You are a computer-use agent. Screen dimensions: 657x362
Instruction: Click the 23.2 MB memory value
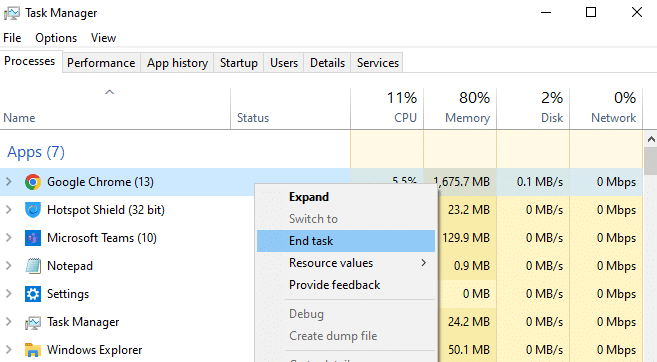tap(469, 210)
